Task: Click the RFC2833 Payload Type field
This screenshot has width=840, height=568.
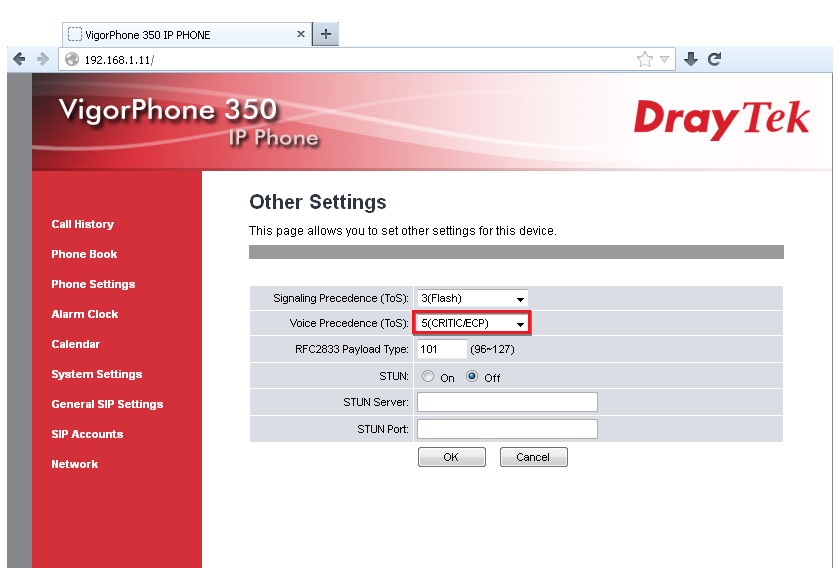Action: click(x=442, y=349)
